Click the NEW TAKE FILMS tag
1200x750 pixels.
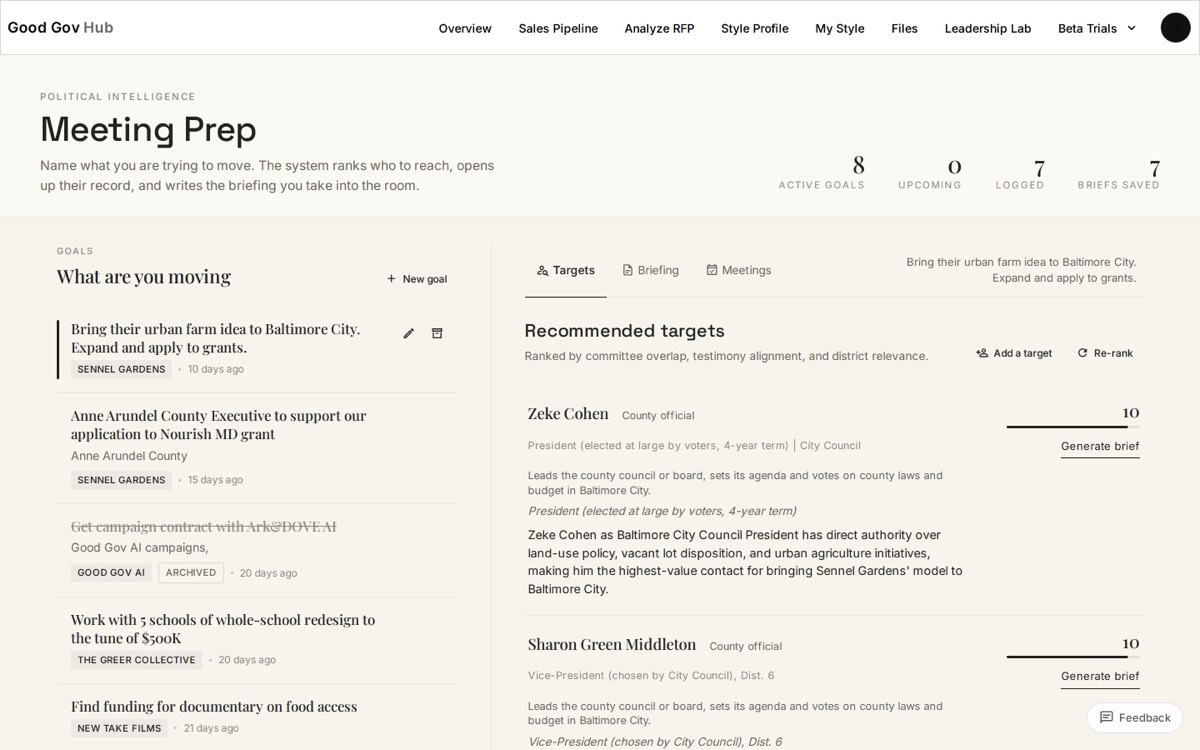pos(119,728)
